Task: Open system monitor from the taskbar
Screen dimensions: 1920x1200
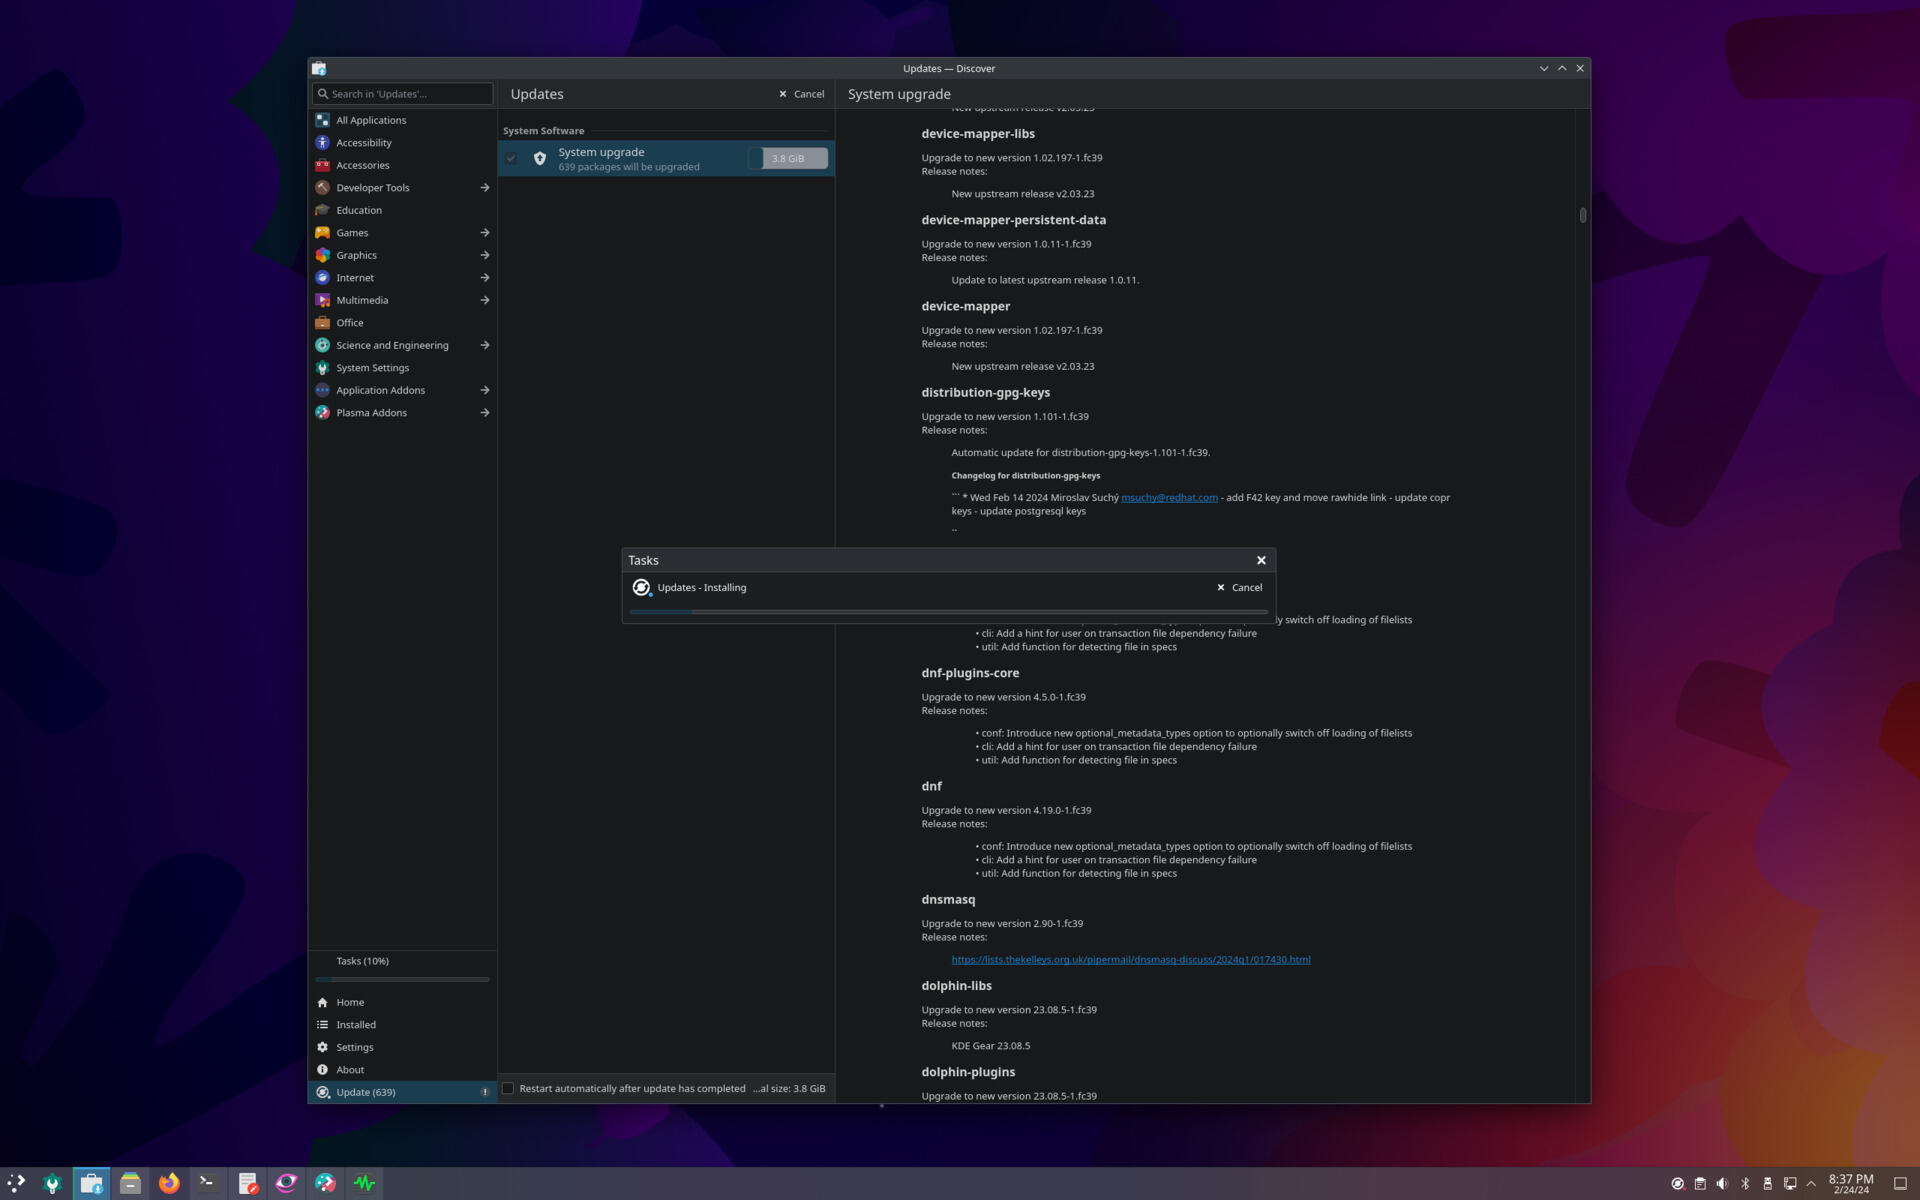Action: [x=364, y=1183]
